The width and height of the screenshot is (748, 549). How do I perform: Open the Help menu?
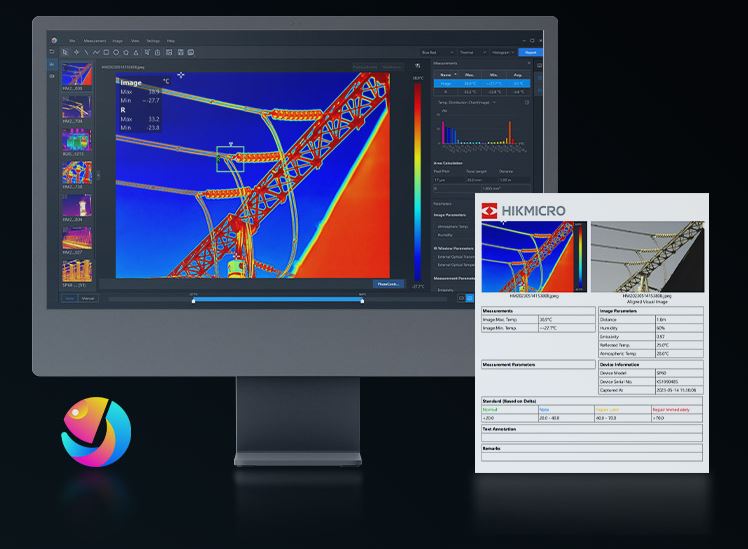[171, 41]
